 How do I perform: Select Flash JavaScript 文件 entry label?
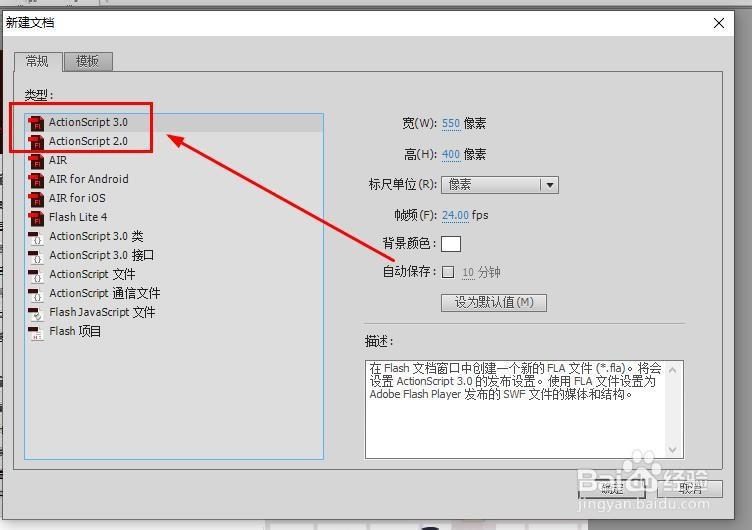pos(102,312)
